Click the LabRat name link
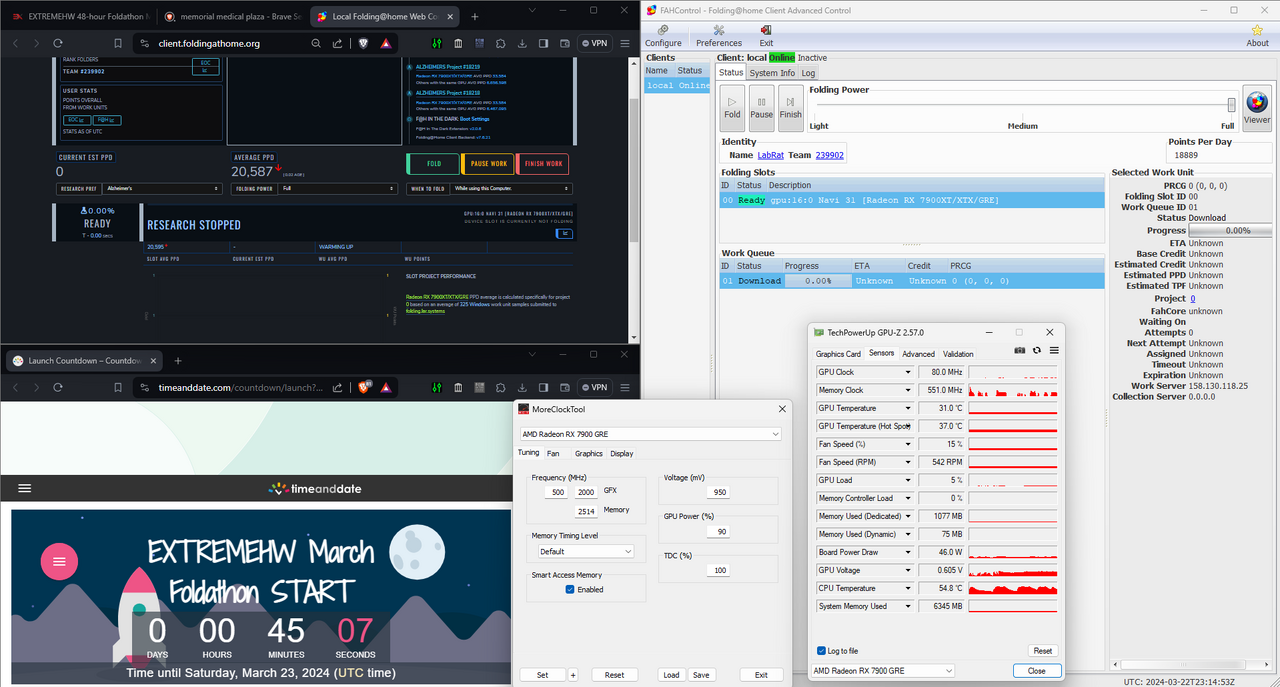The width and height of the screenshot is (1280, 687). coord(770,155)
